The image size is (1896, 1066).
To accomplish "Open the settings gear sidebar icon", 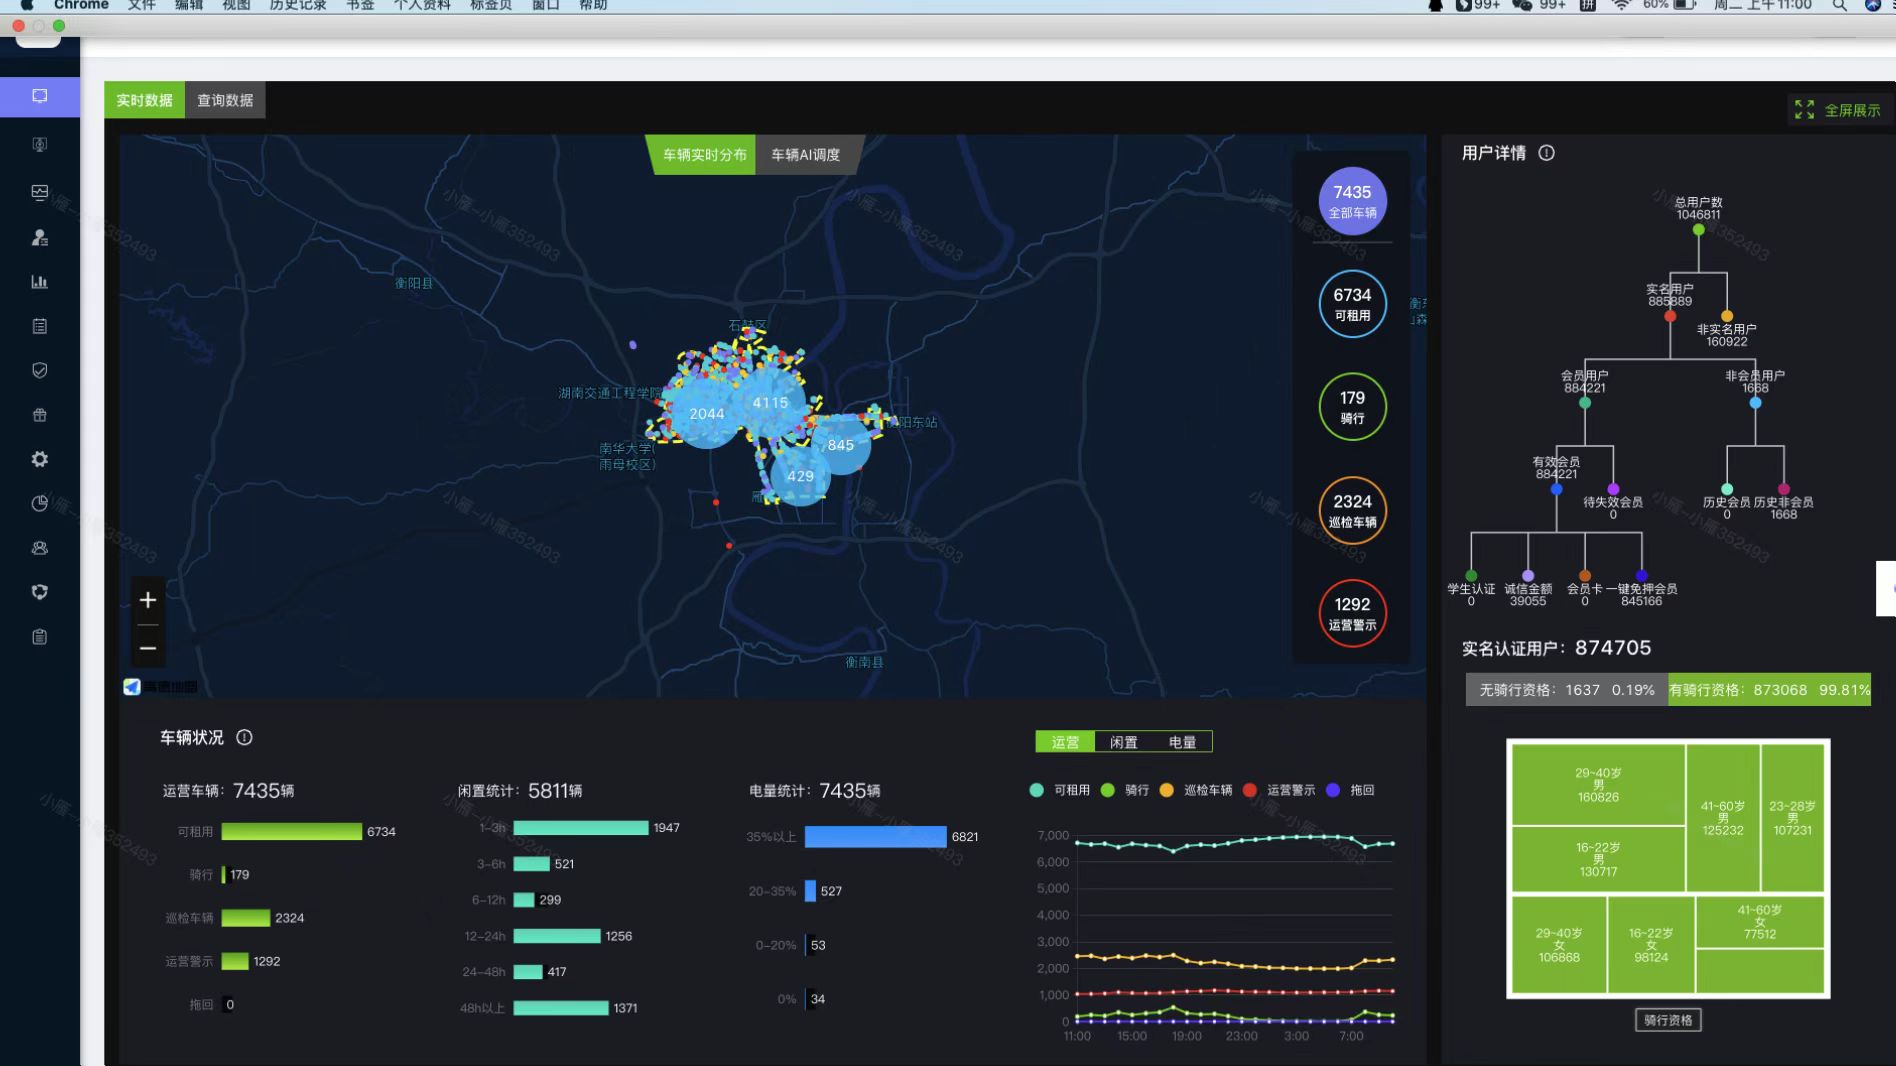I will (x=40, y=459).
